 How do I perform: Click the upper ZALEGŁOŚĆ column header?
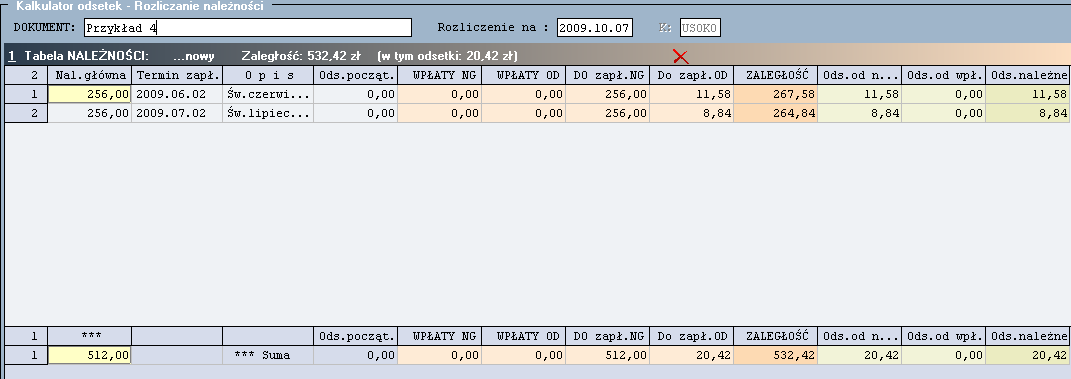776,75
